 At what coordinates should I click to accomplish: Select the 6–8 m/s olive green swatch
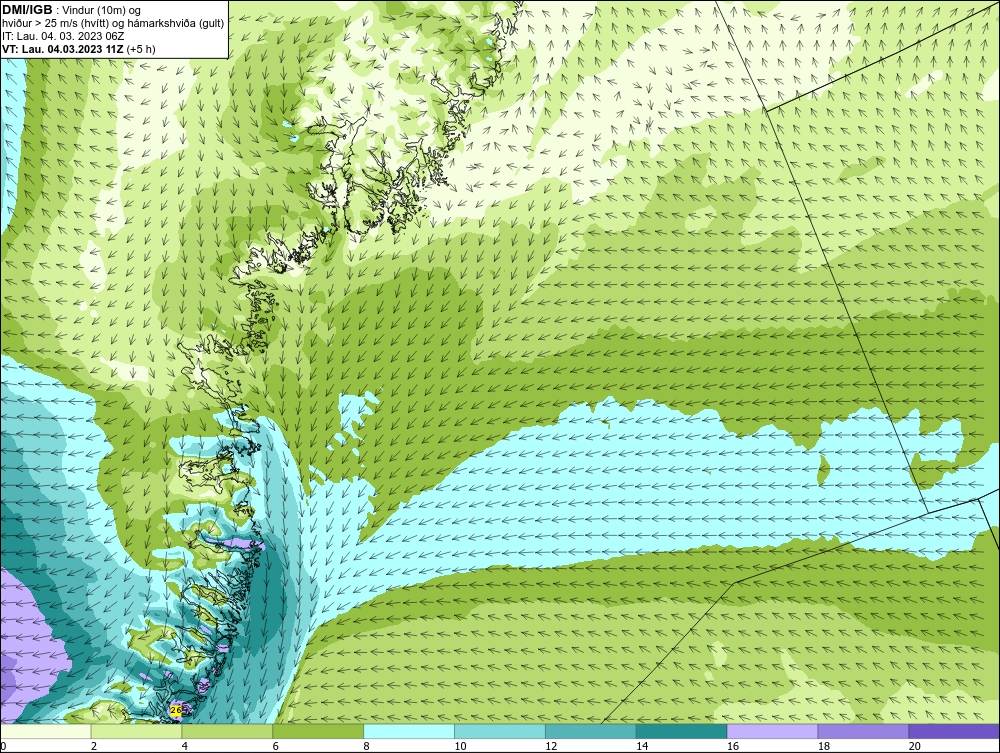[x=318, y=731]
